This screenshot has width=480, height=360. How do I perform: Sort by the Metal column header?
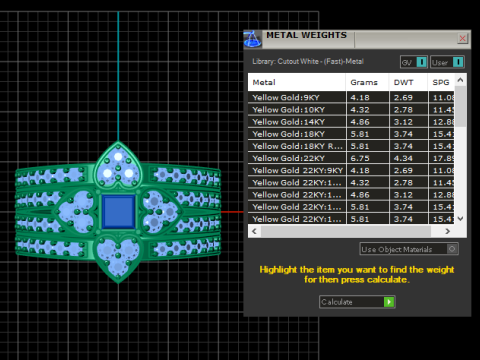pos(297,82)
